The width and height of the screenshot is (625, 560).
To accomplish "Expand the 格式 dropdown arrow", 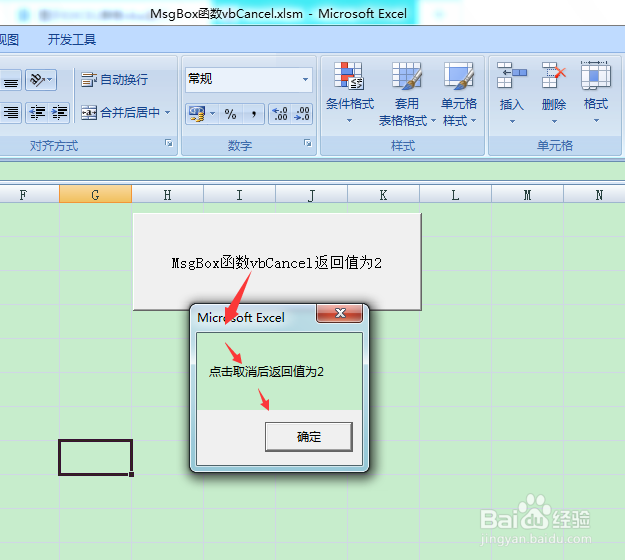I will click(596, 121).
